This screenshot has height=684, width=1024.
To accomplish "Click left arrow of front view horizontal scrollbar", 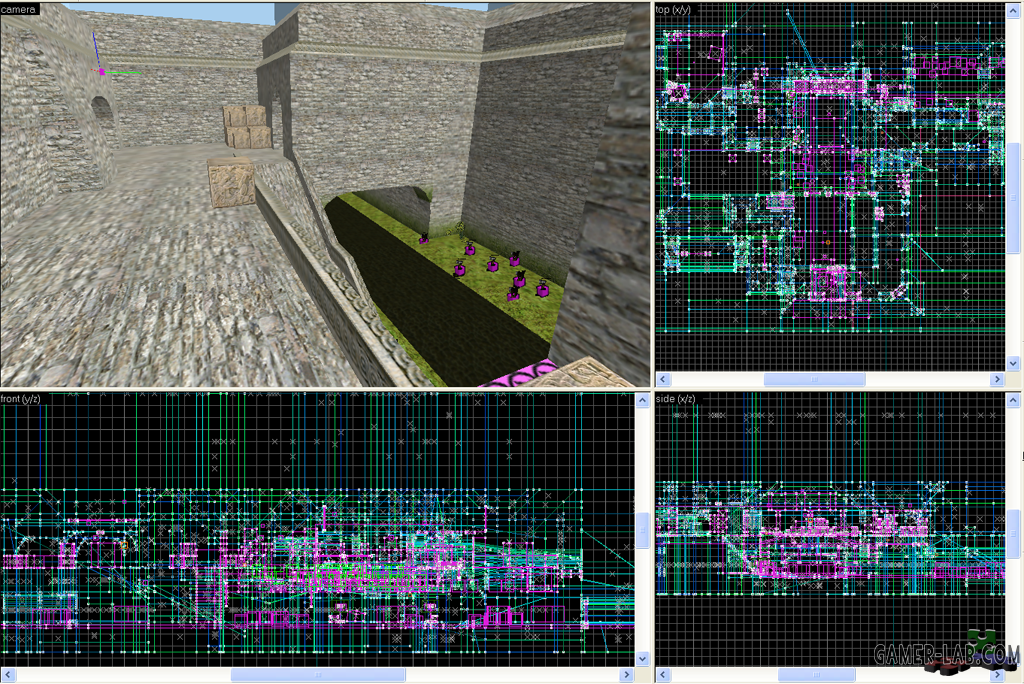I will click(x=8, y=674).
